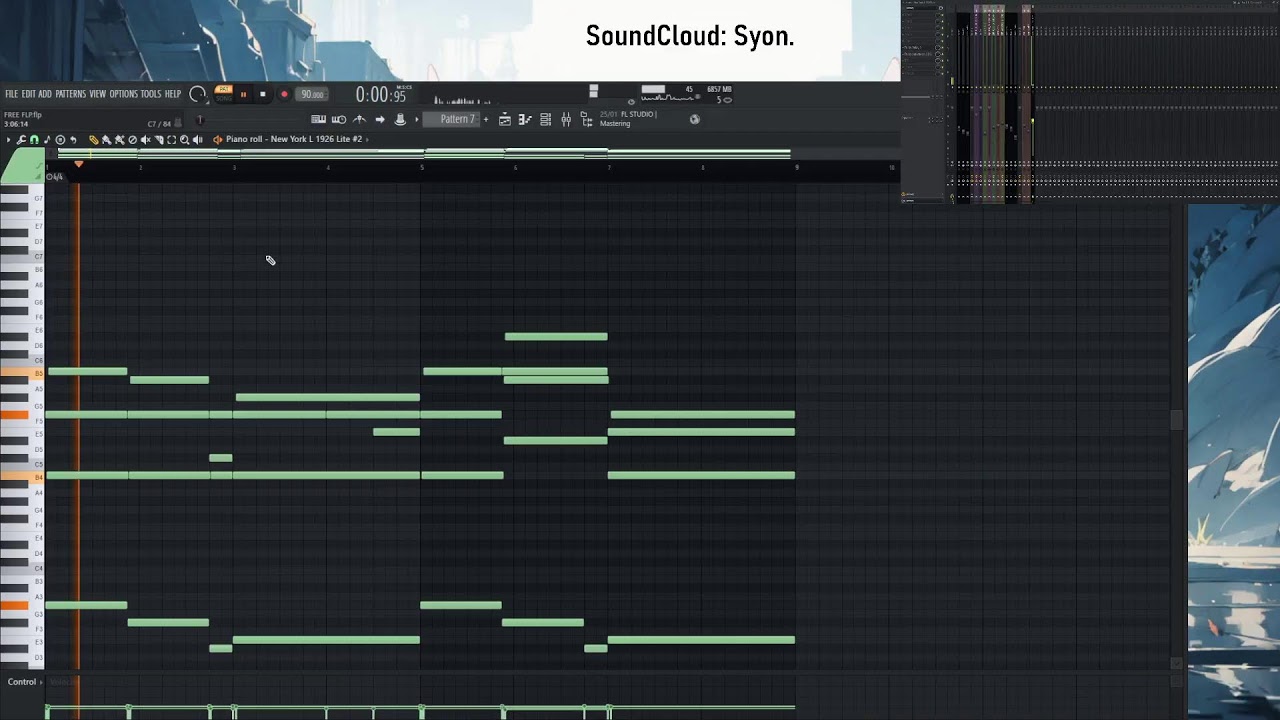Select the highest green note near bar 6
This screenshot has height=720, width=1280.
[x=556, y=336]
